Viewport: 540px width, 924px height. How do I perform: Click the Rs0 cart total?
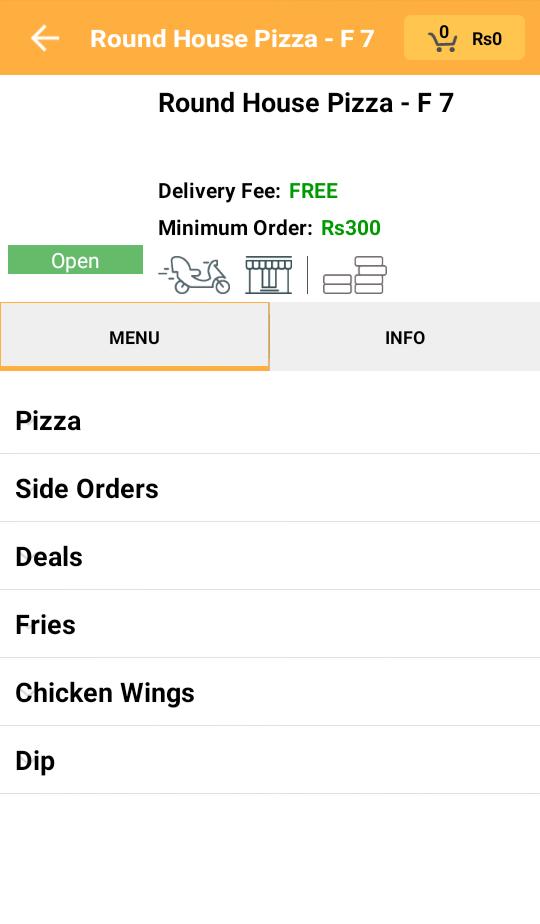coord(487,39)
